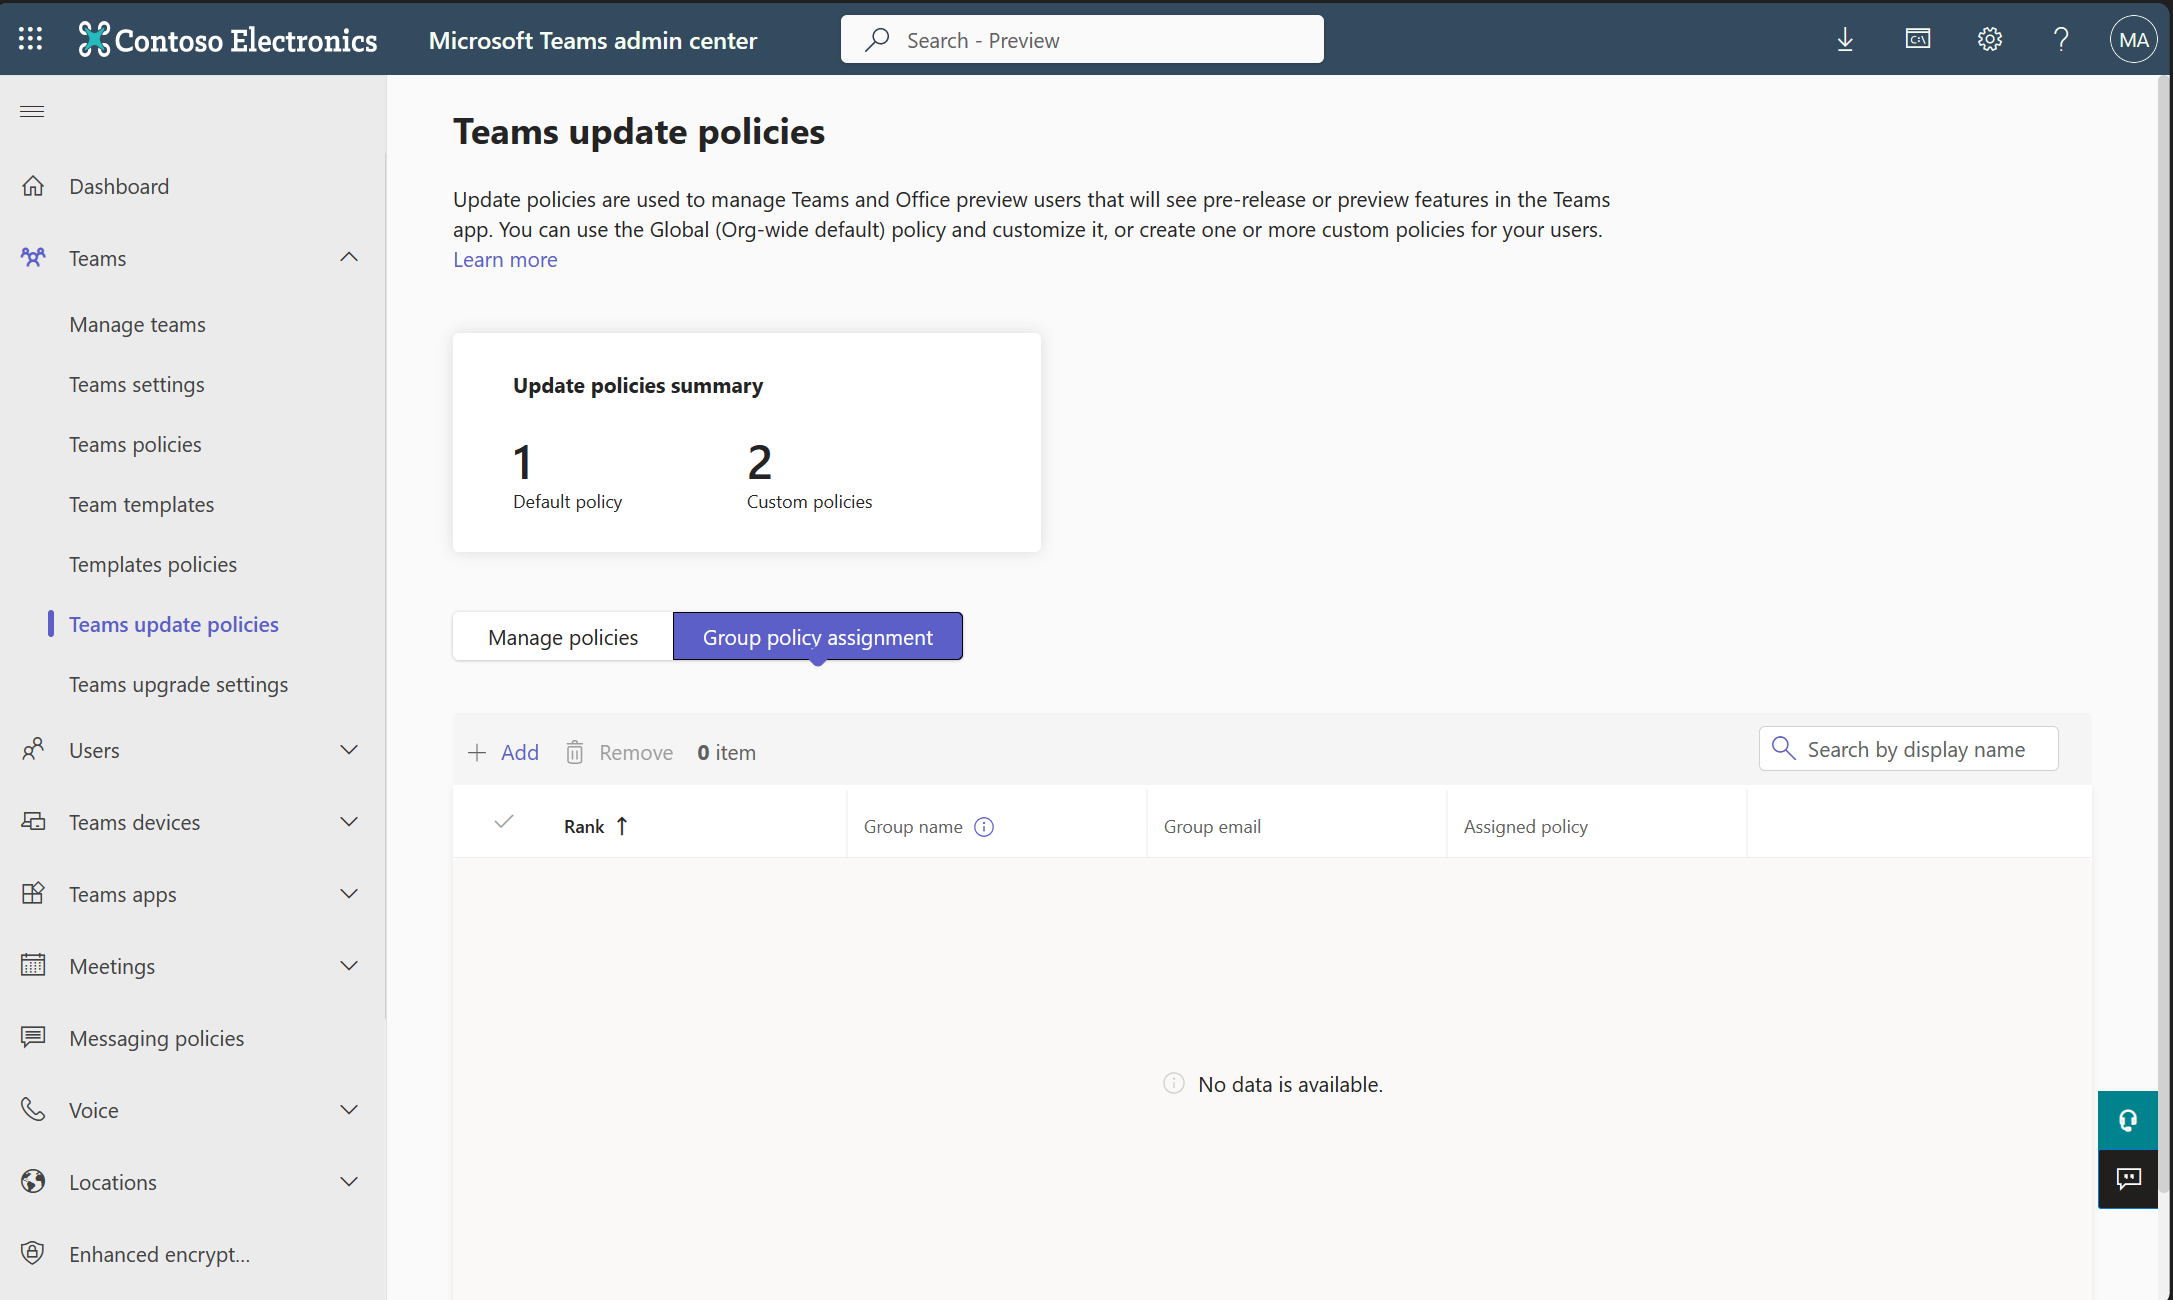Expand the Meetings navigation section
Image resolution: width=2173 pixels, height=1300 pixels.
pyautogui.click(x=348, y=966)
